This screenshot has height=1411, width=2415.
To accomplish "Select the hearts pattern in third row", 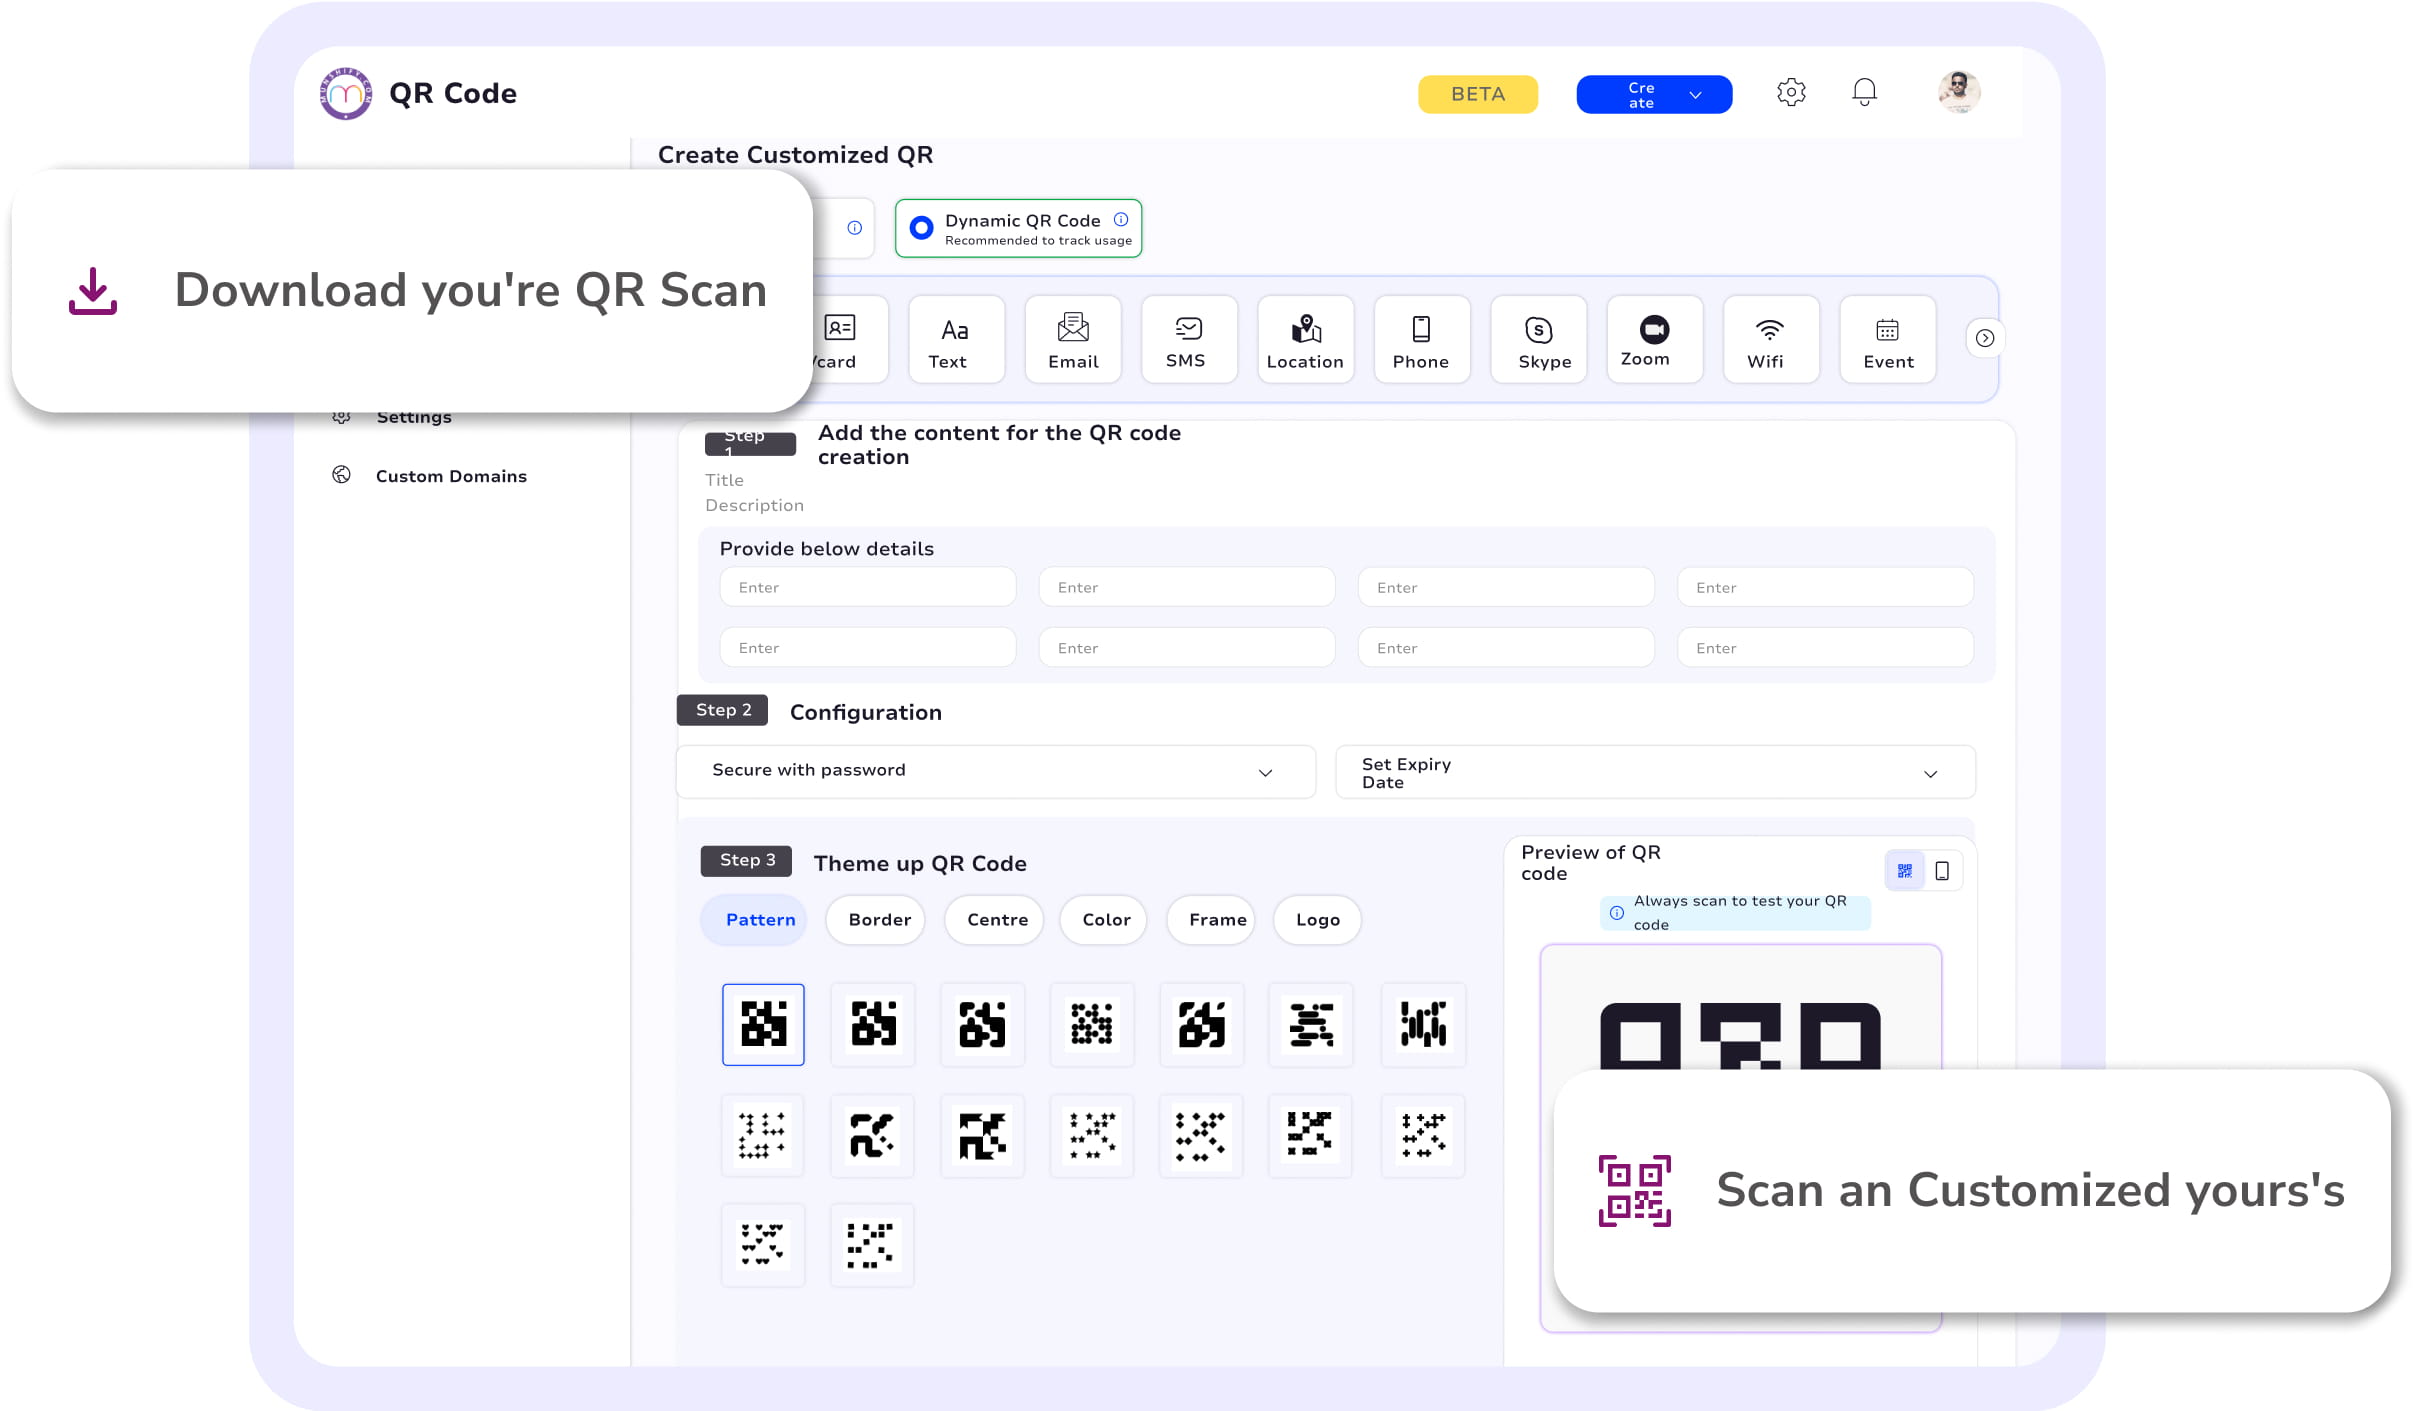I will coord(763,1244).
